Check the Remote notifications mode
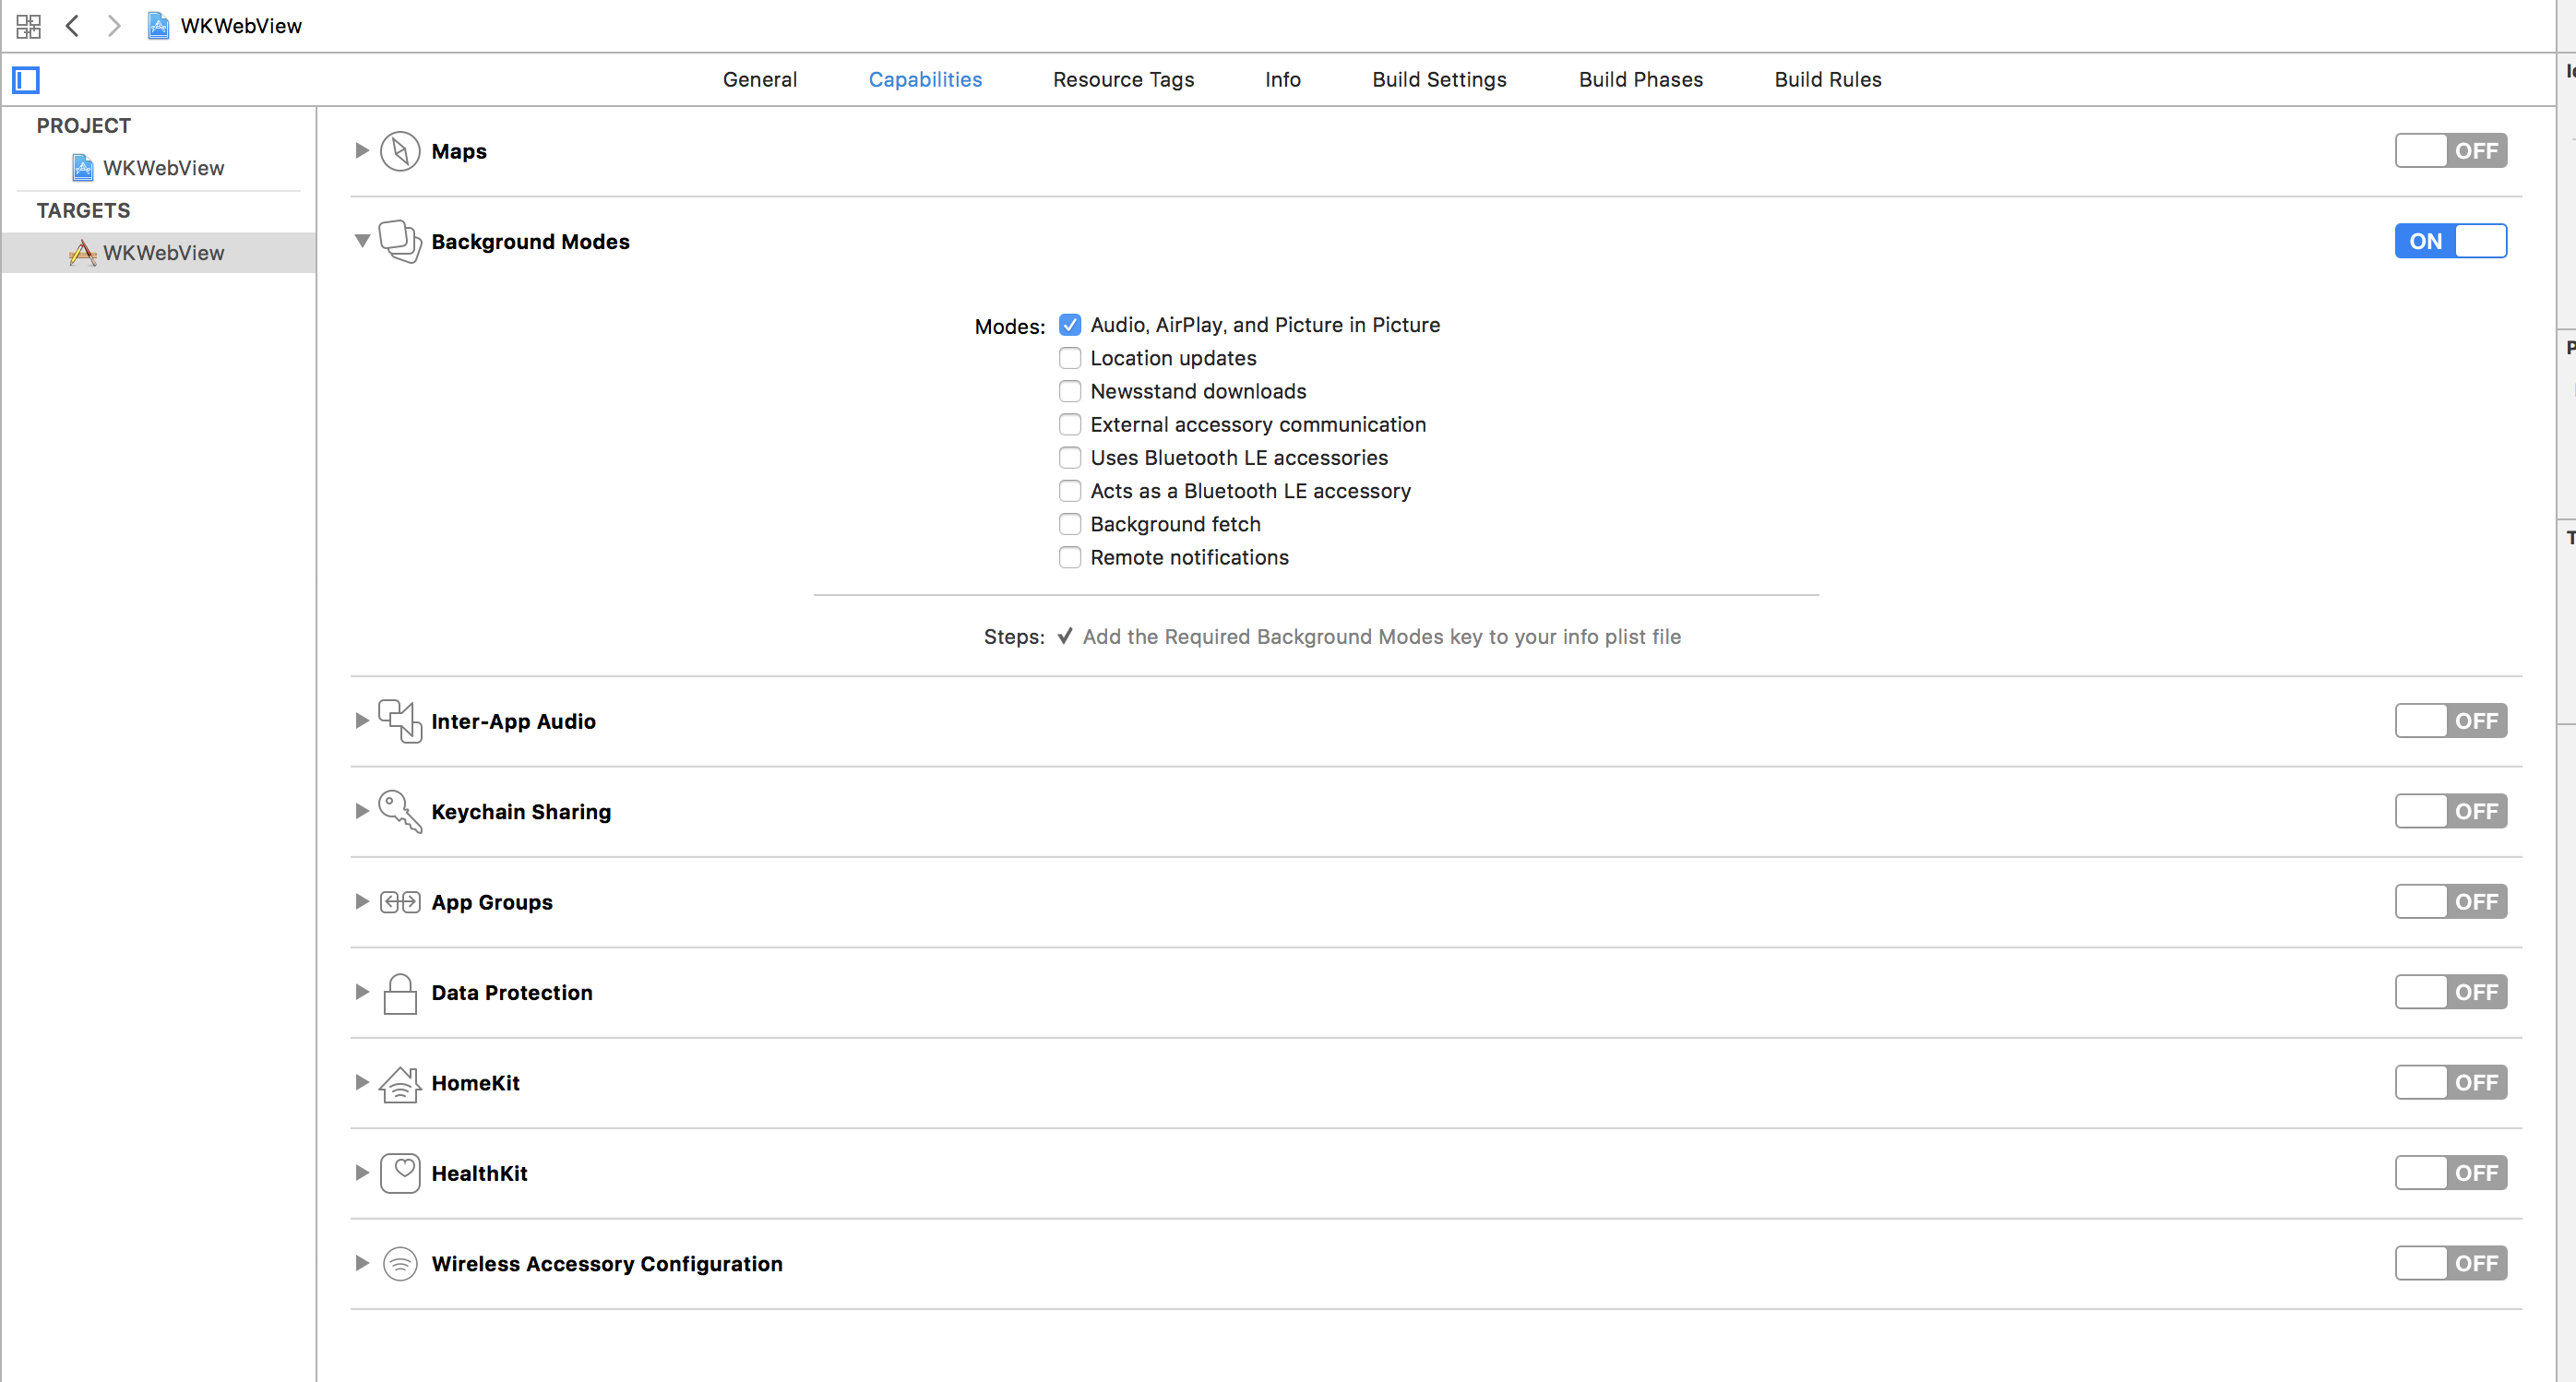Image resolution: width=2576 pixels, height=1382 pixels. coord(1070,557)
